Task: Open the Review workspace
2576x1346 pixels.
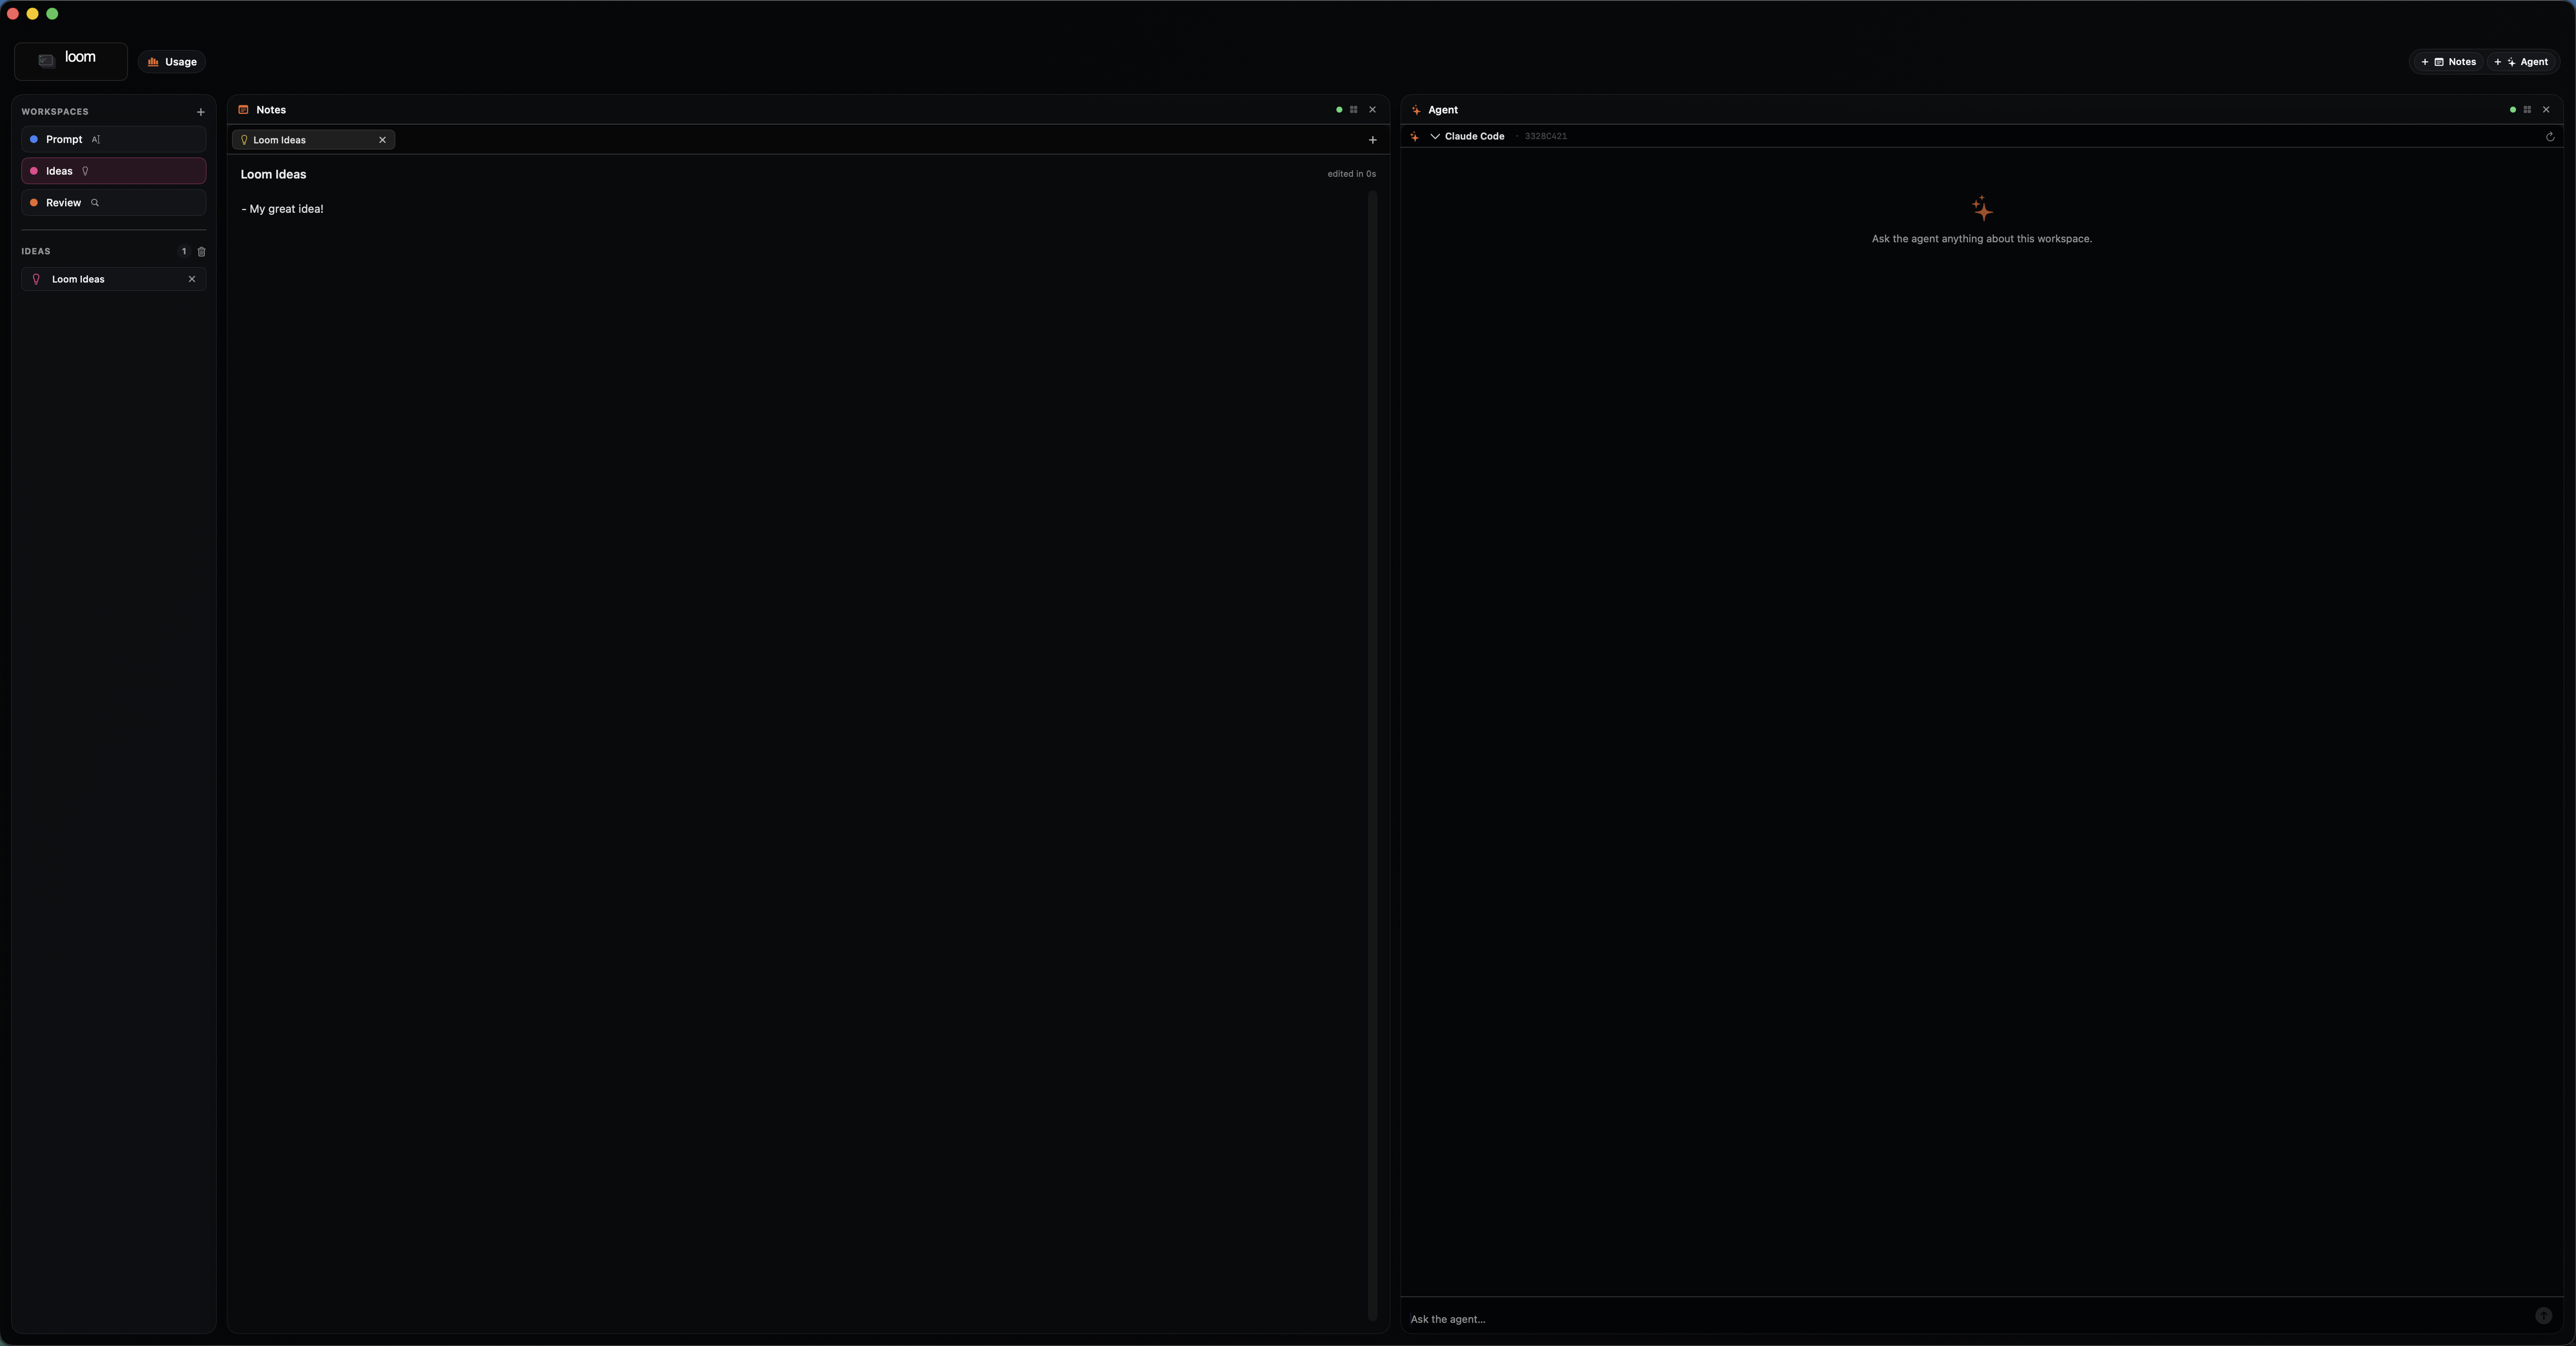Action: pos(113,203)
